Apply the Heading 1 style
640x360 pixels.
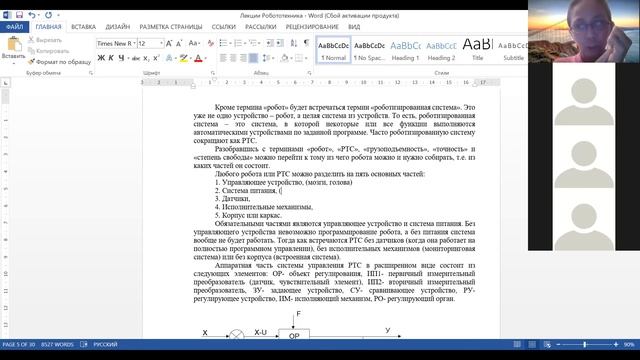[405, 51]
